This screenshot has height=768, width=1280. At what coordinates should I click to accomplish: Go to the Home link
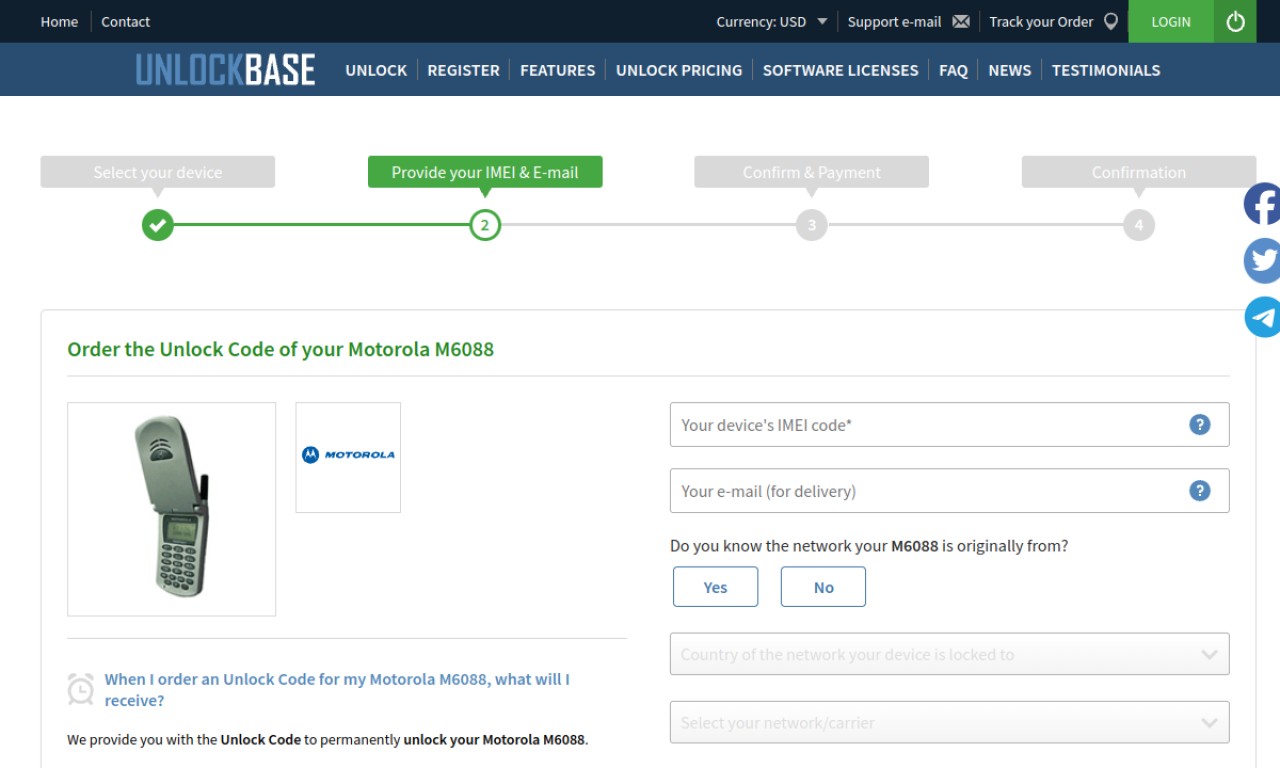[59, 22]
